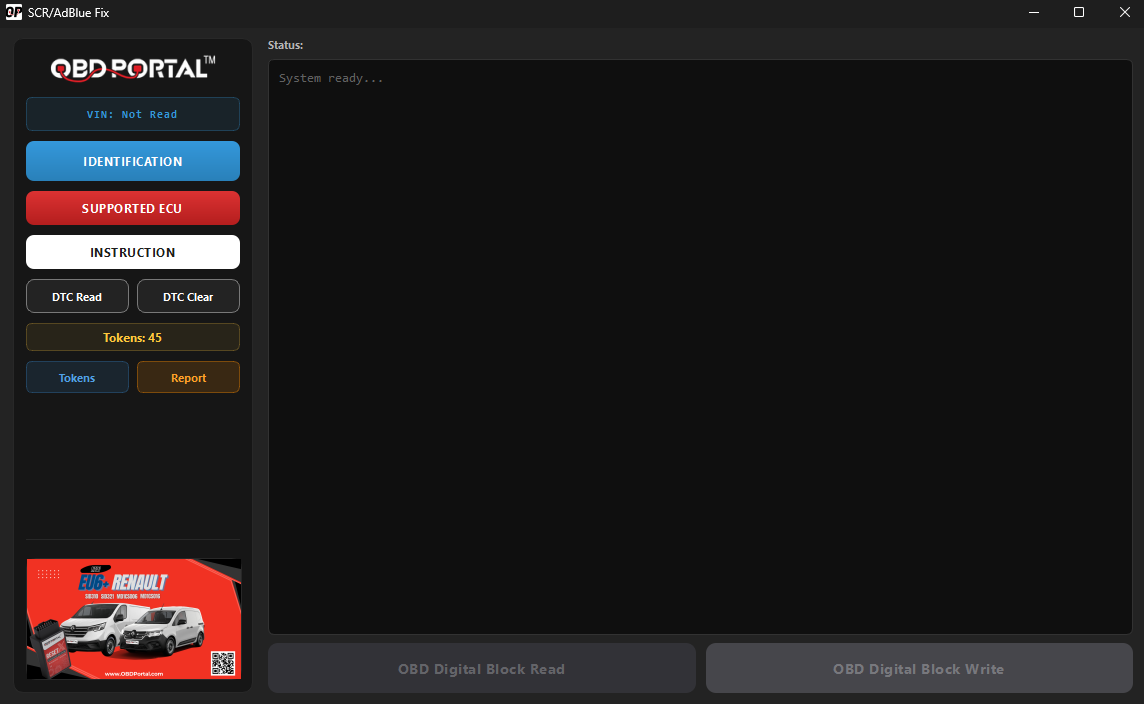Screen dimensions: 1144x704
Task: Click the Tokens: 45 balance display
Action: (x=132, y=338)
